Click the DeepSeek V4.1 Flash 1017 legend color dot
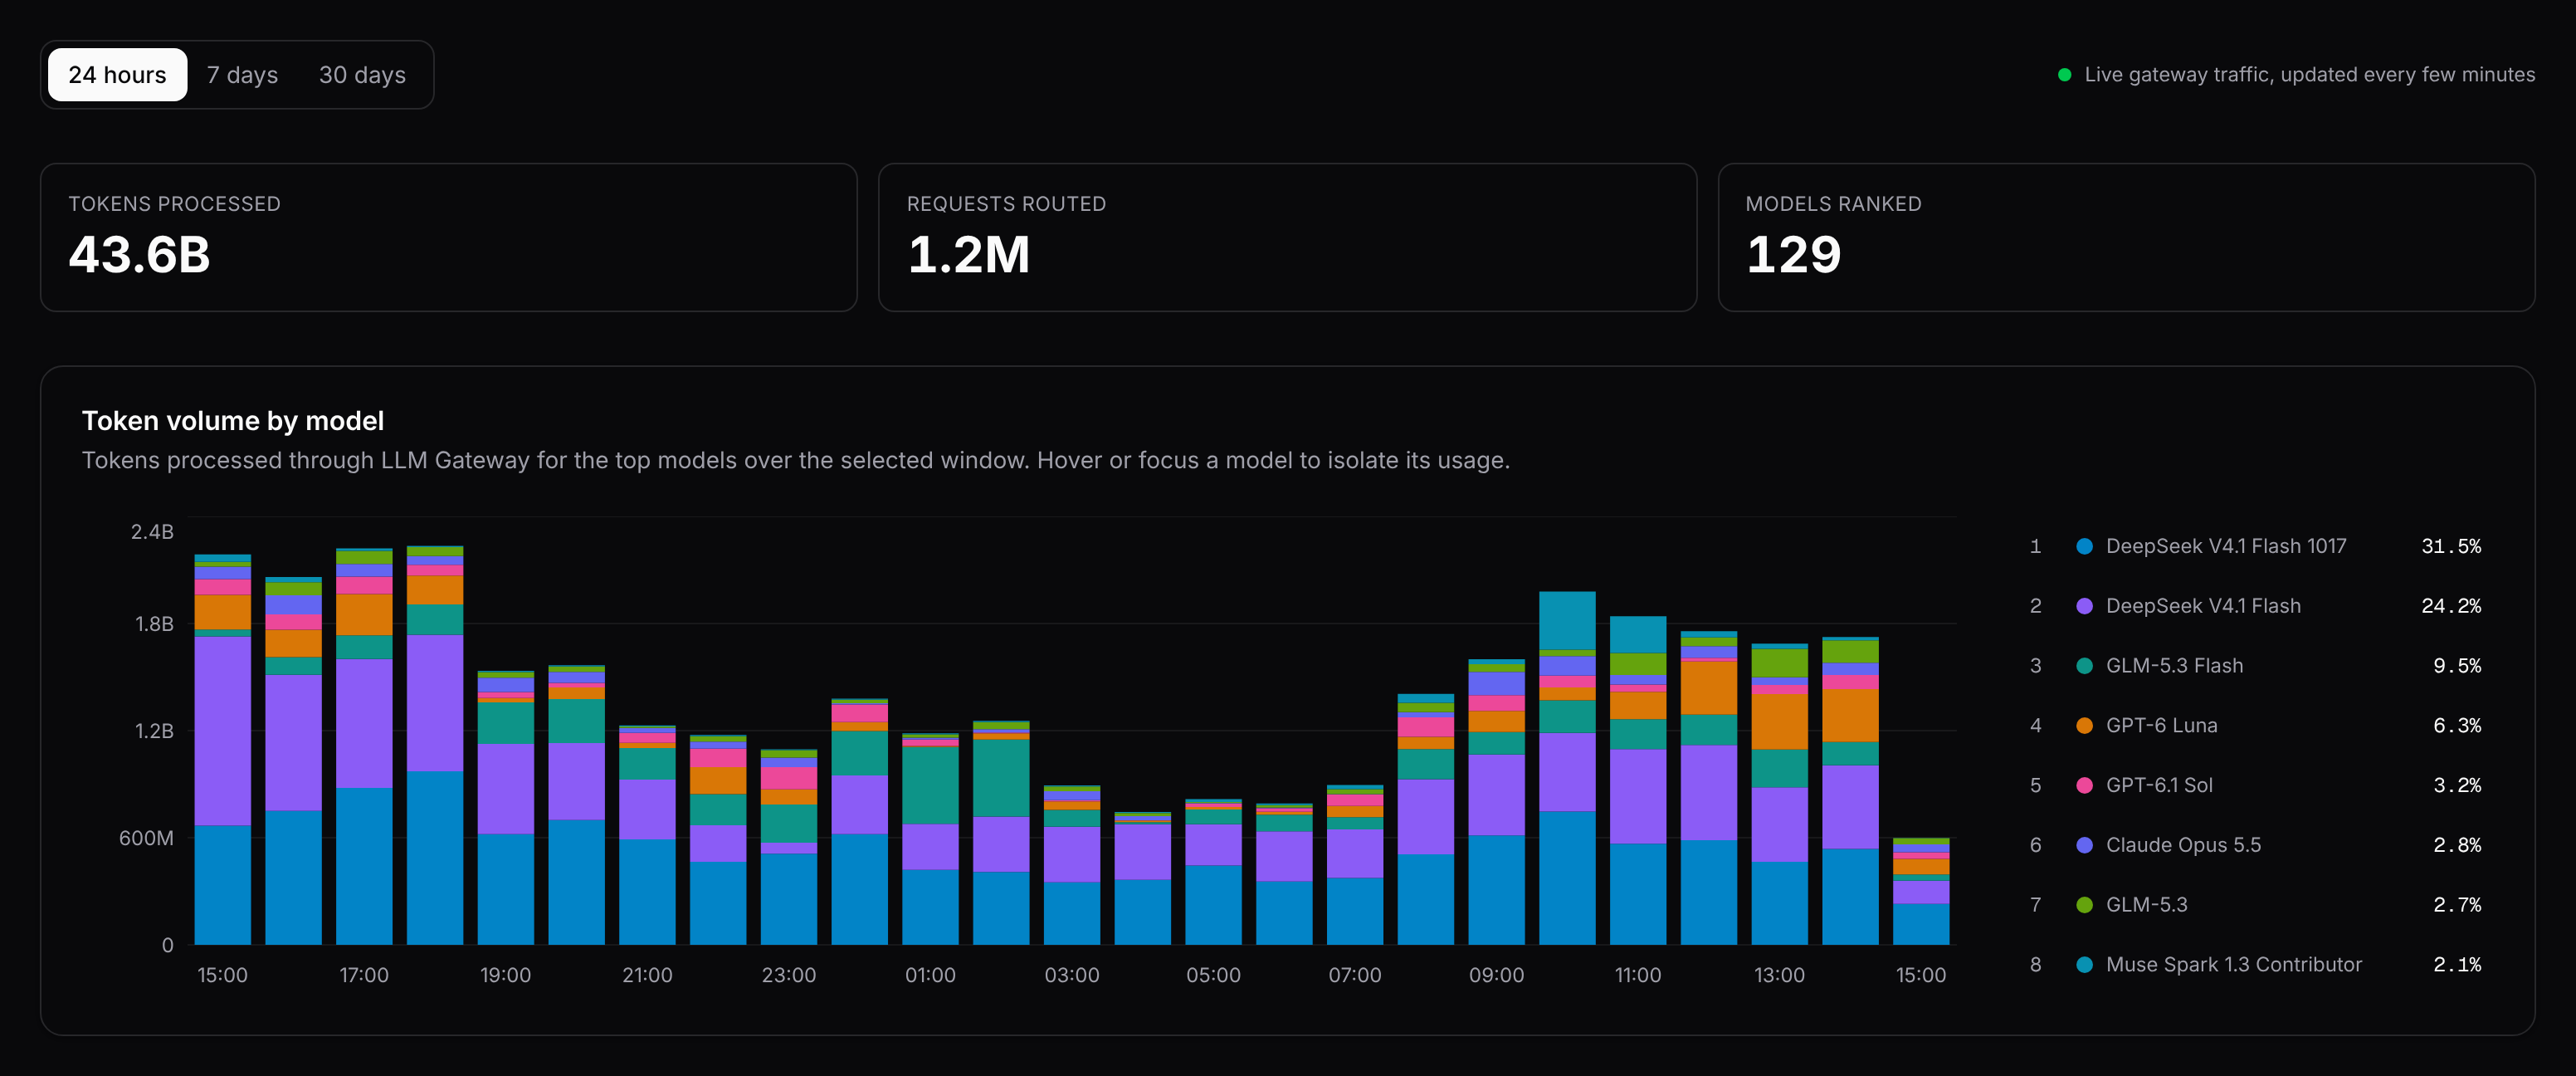The image size is (2576, 1076). click(2084, 546)
